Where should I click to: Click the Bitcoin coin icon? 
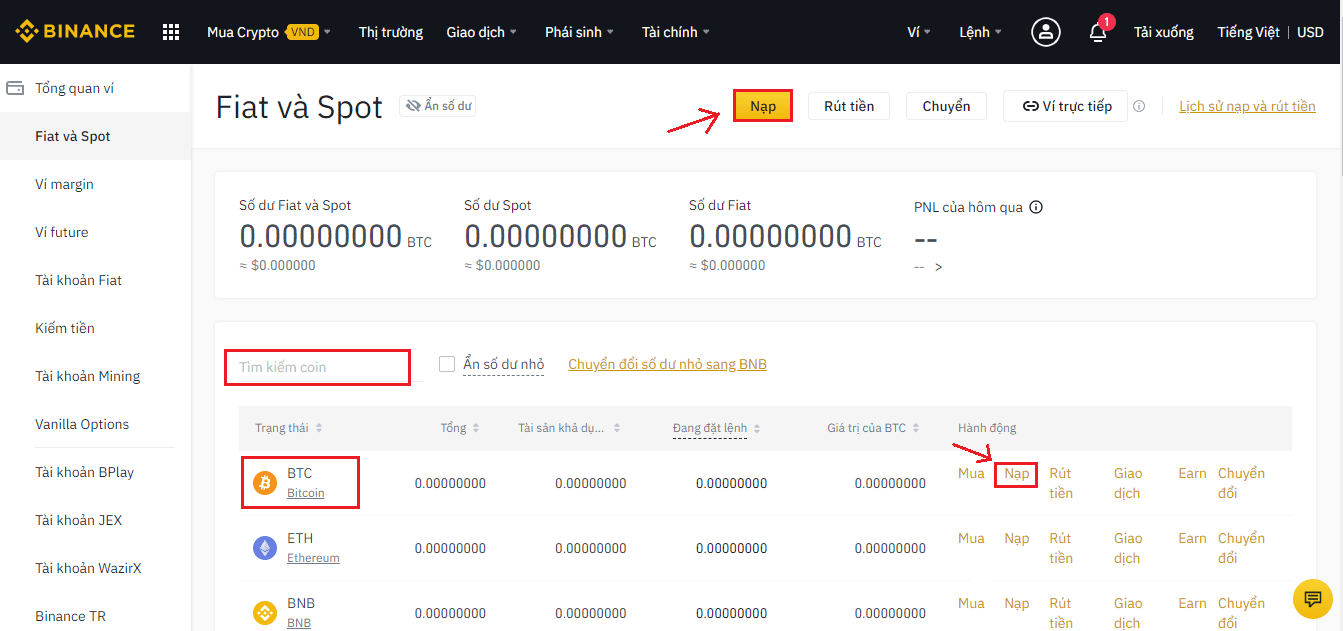coord(265,483)
